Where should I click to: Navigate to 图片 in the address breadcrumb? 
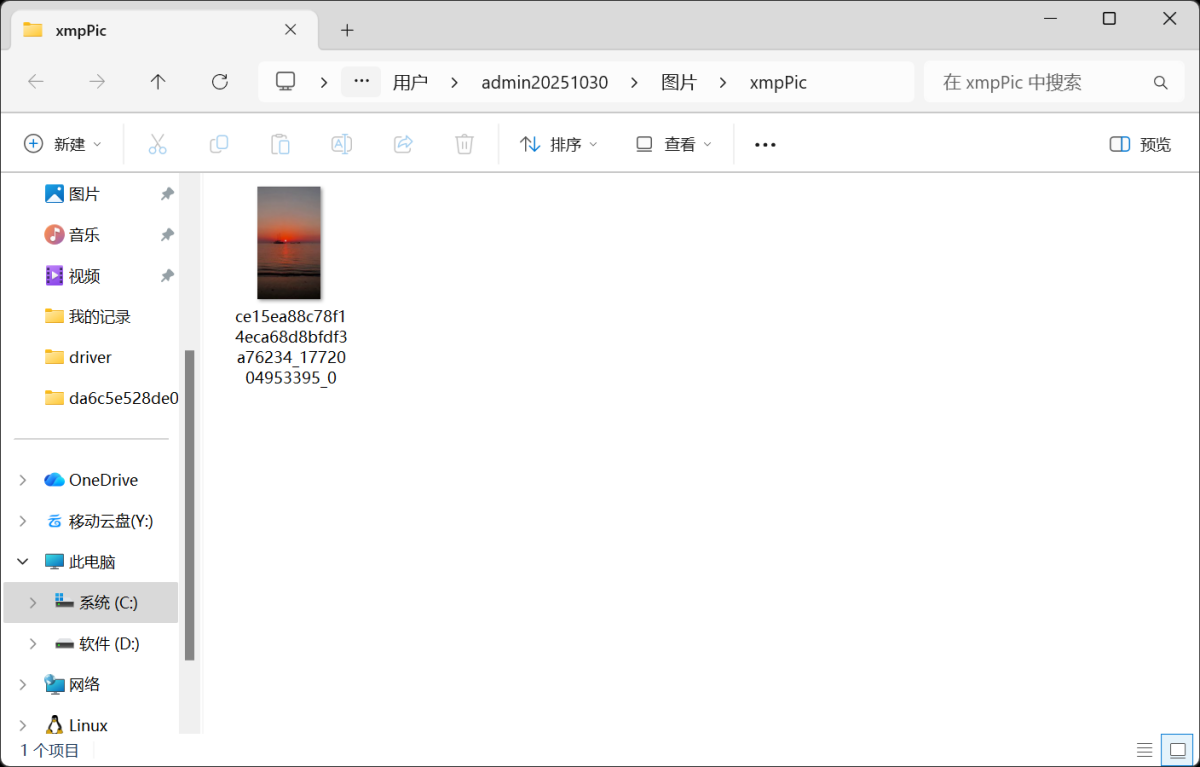point(679,82)
